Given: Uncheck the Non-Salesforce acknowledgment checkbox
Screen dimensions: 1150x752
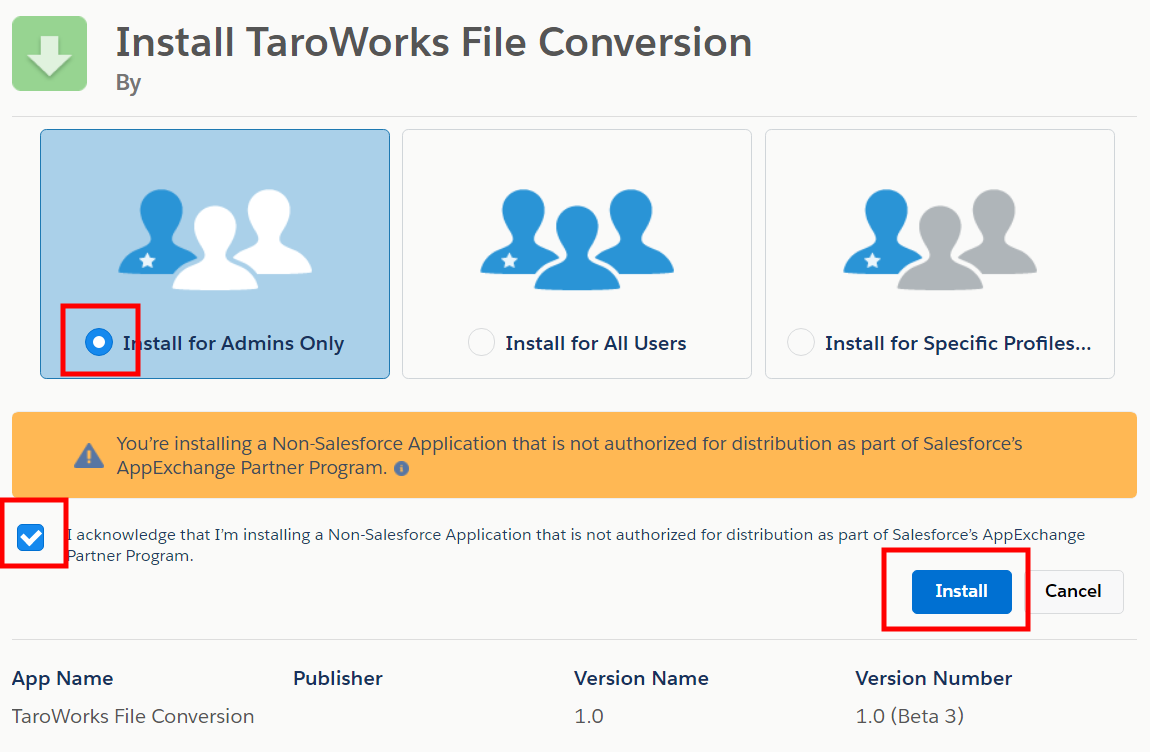Looking at the screenshot, I should 31,538.
